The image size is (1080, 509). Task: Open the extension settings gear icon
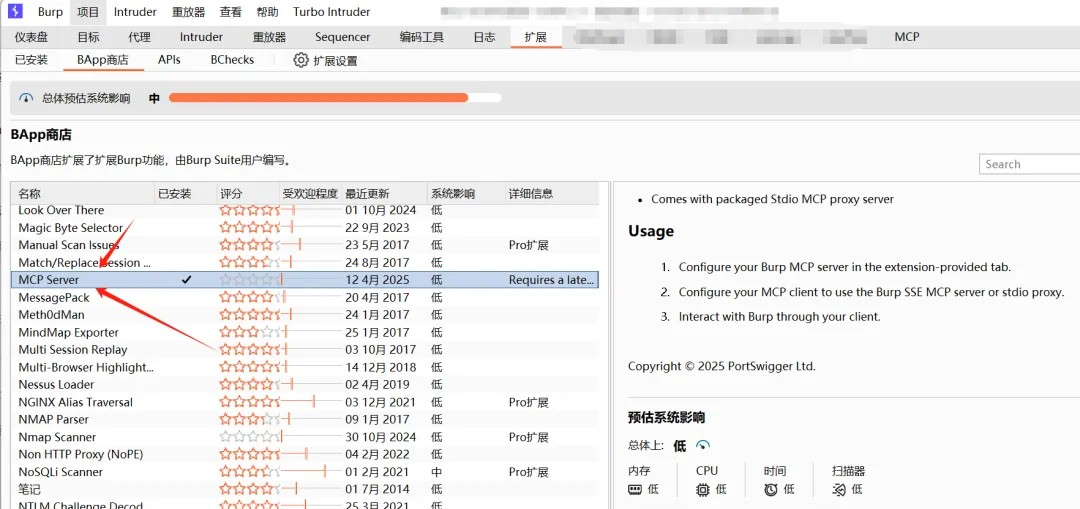[x=300, y=60]
